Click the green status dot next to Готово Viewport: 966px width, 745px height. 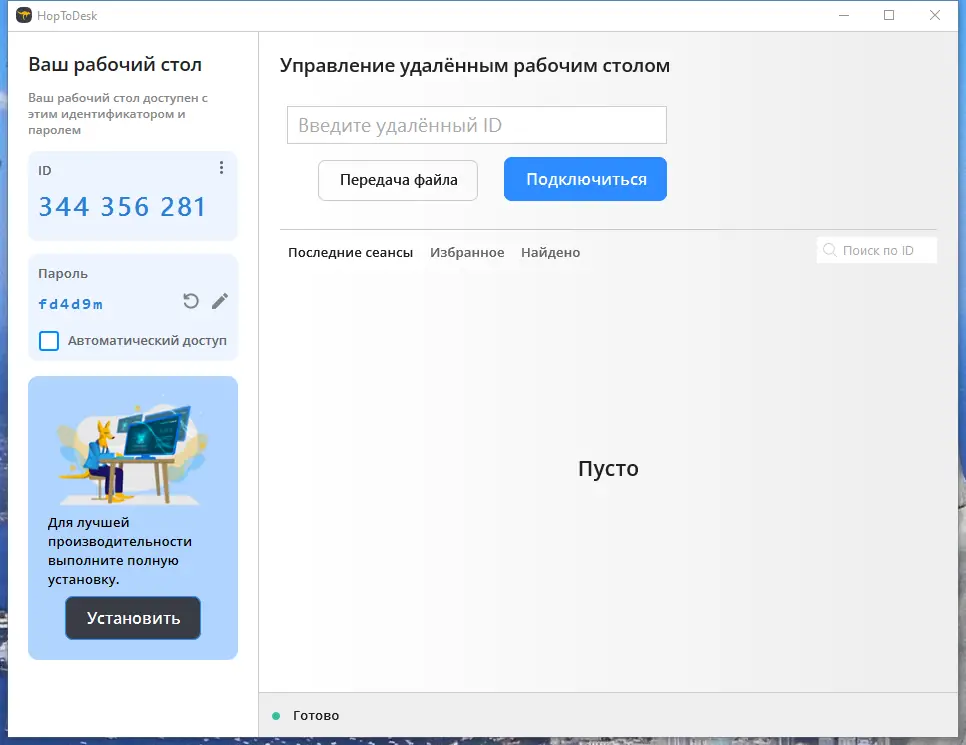click(277, 716)
